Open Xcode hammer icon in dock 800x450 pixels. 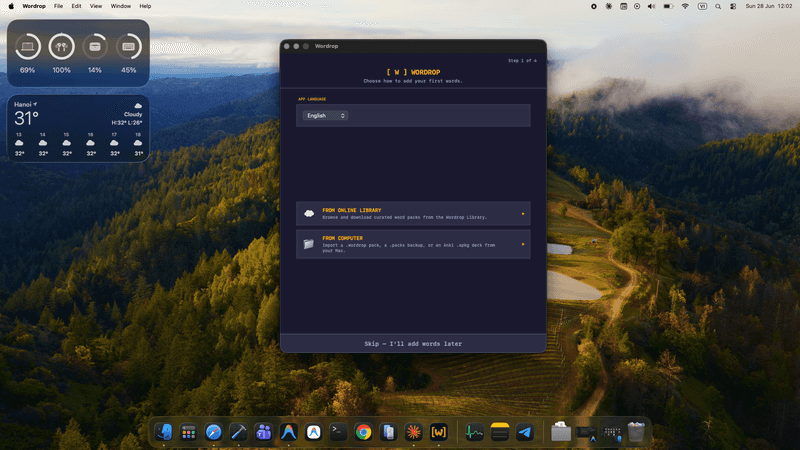(x=238, y=432)
